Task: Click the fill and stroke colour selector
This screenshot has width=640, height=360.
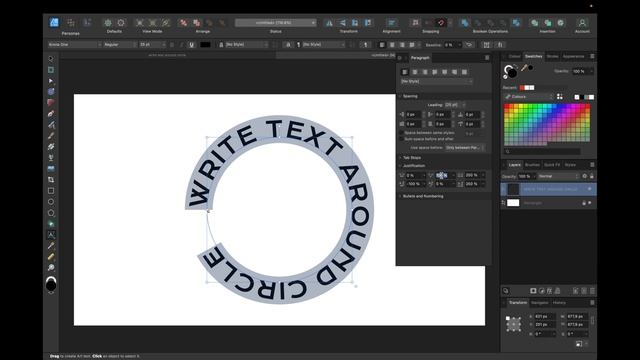Action: [510, 71]
